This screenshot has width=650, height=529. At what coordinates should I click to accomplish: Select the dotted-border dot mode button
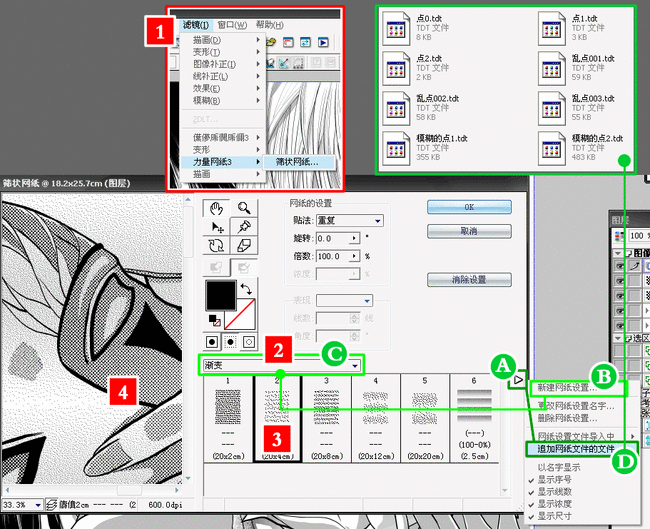(230, 342)
